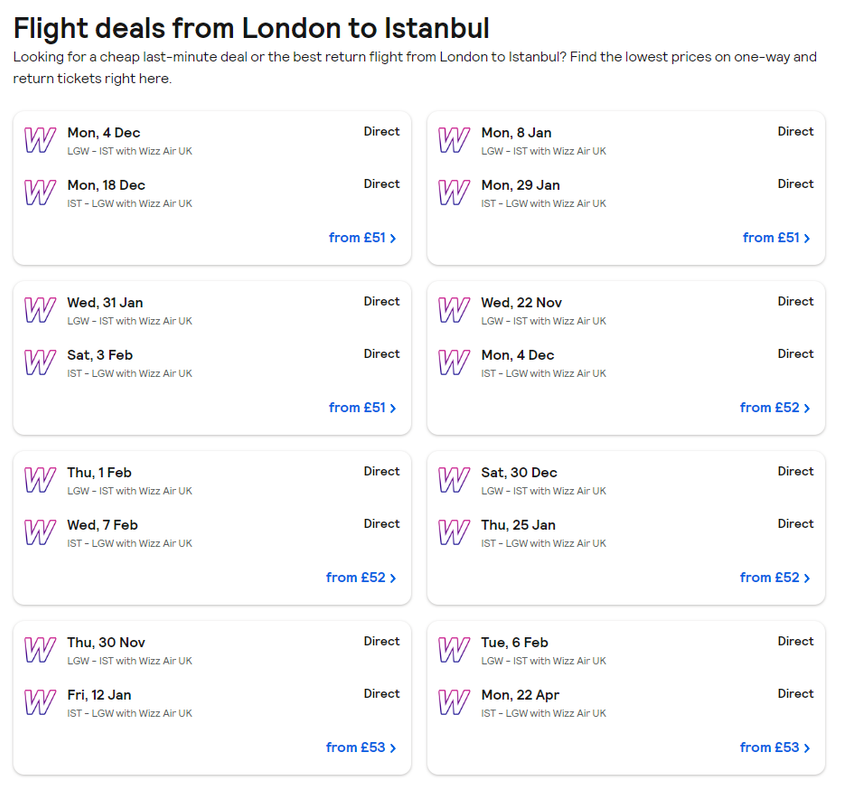Open the £53 deal for 6 Feb–22 Apr
The width and height of the screenshot is (853, 790).
pyautogui.click(x=775, y=748)
